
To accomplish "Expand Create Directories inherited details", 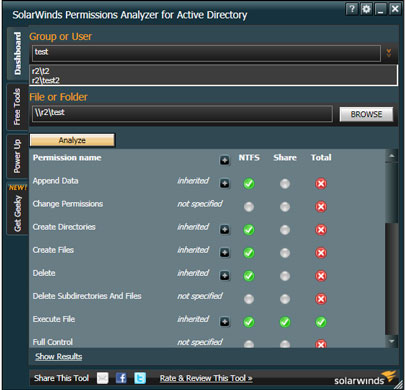I will (x=225, y=229).
